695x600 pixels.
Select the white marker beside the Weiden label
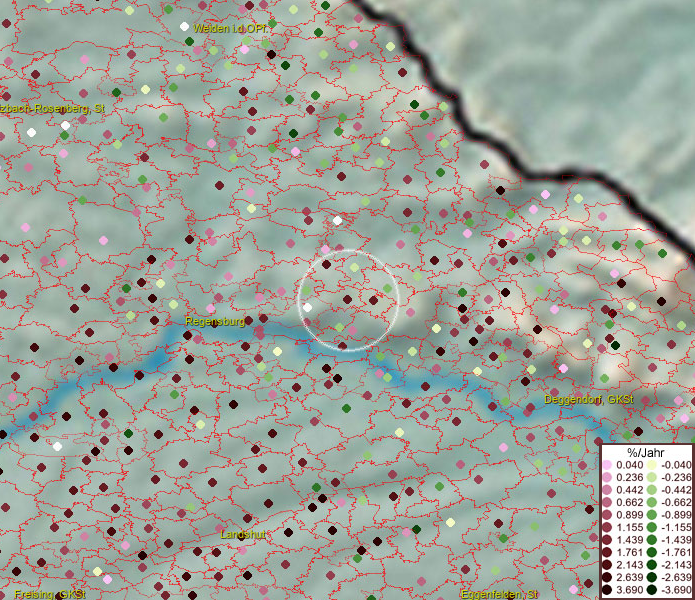[184, 27]
